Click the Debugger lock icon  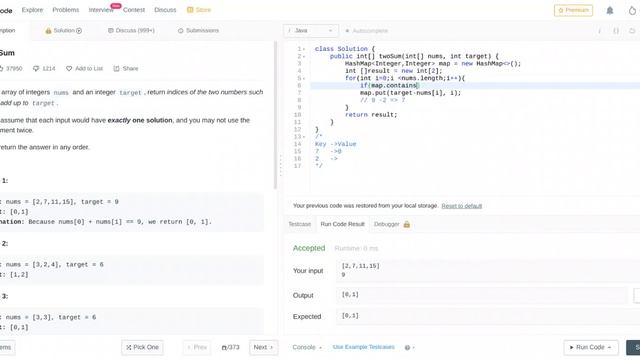coord(407,224)
